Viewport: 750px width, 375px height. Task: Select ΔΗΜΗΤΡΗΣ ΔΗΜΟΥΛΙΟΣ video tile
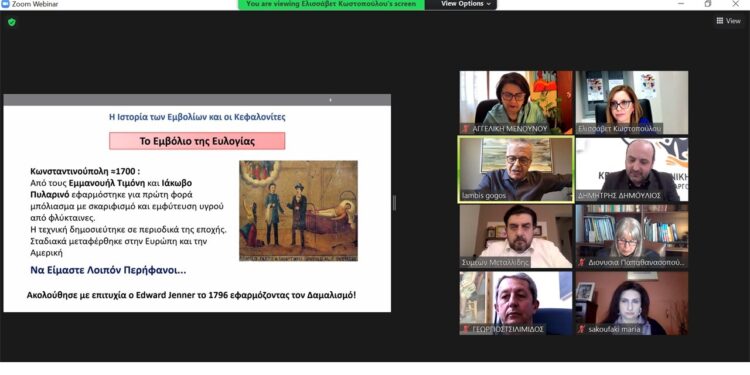point(632,169)
